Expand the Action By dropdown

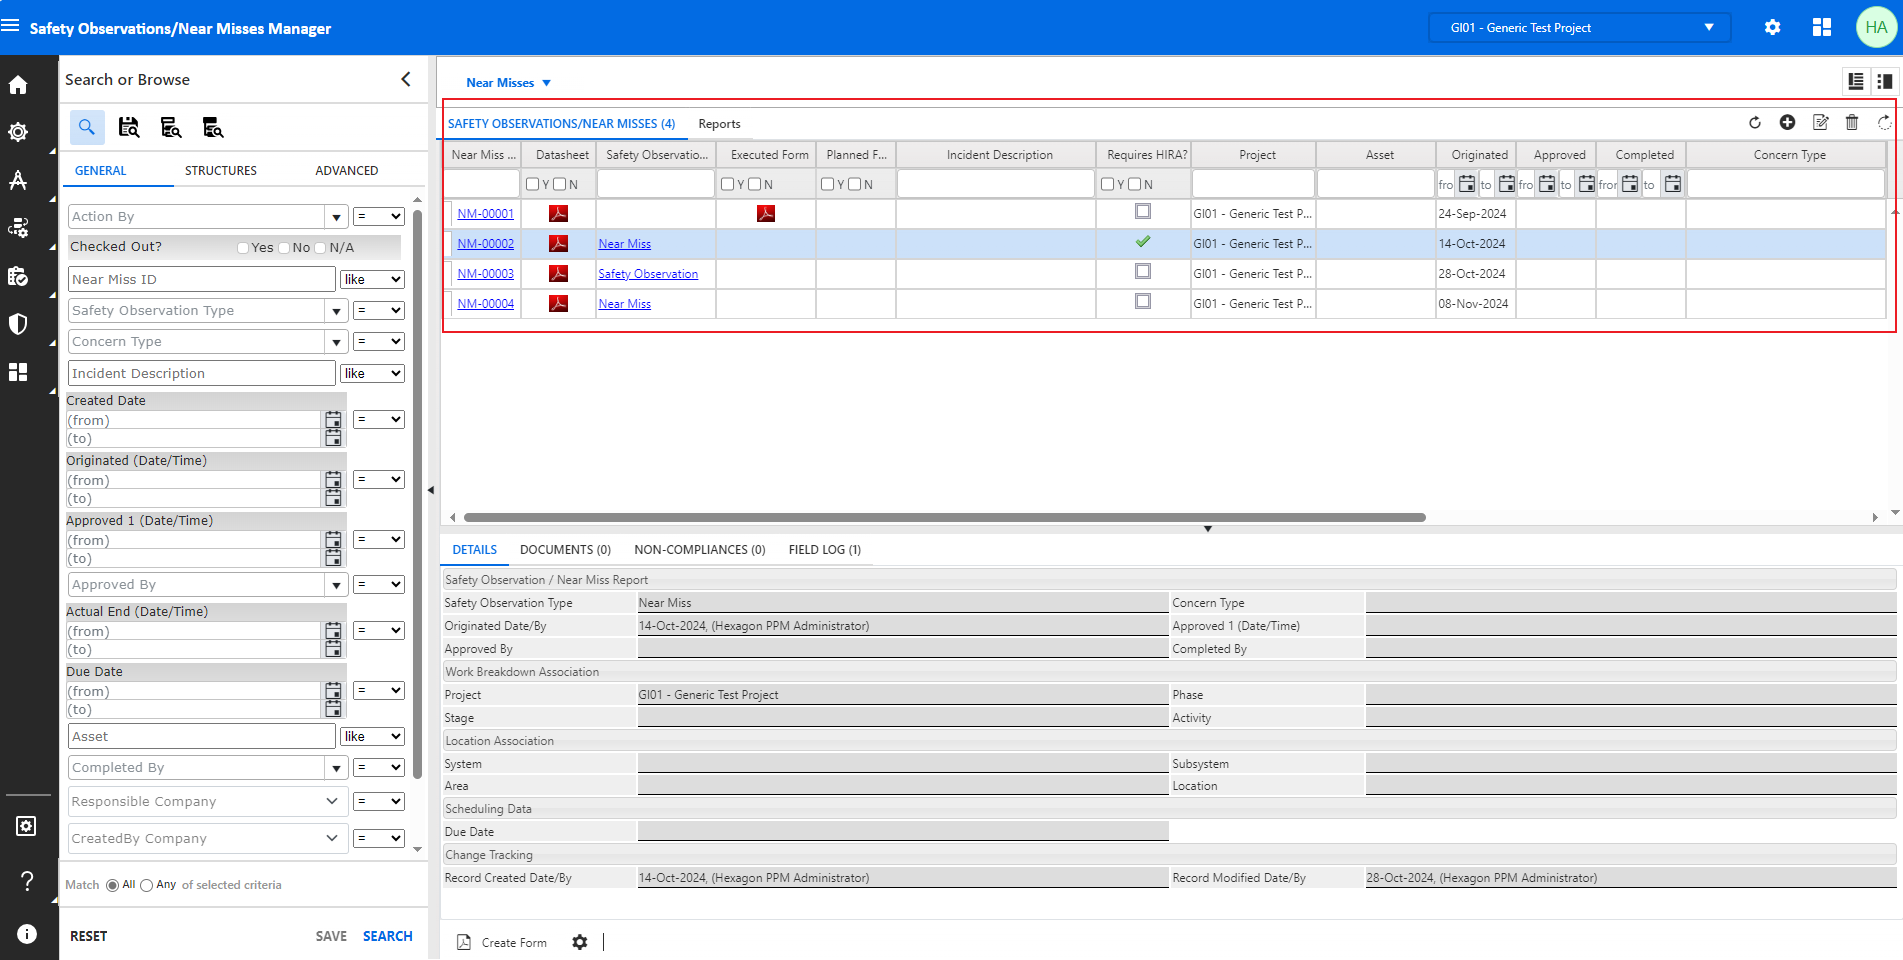point(336,217)
